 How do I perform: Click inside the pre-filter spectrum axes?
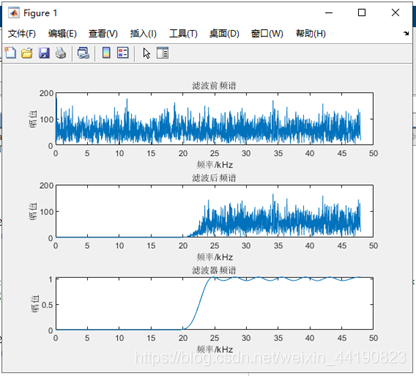click(214, 119)
